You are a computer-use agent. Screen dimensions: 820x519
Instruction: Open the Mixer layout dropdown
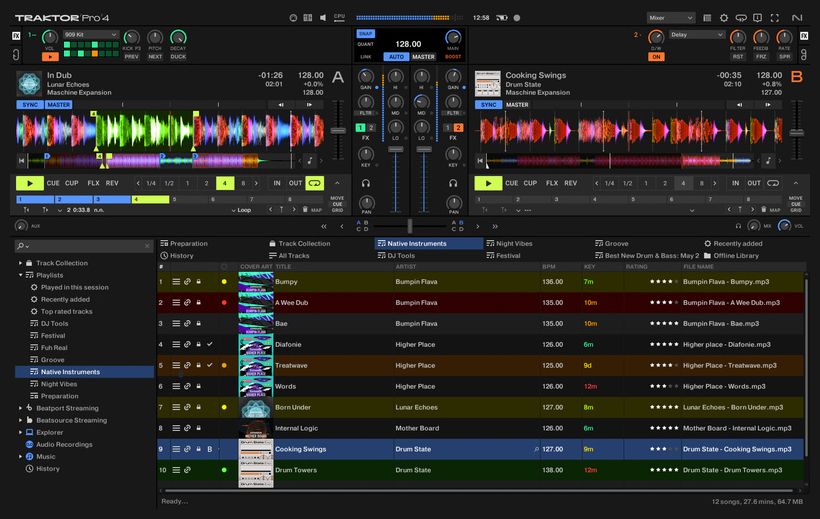point(671,18)
